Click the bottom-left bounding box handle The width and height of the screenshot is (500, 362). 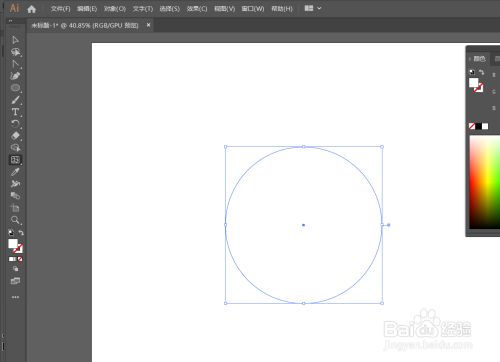click(226, 303)
